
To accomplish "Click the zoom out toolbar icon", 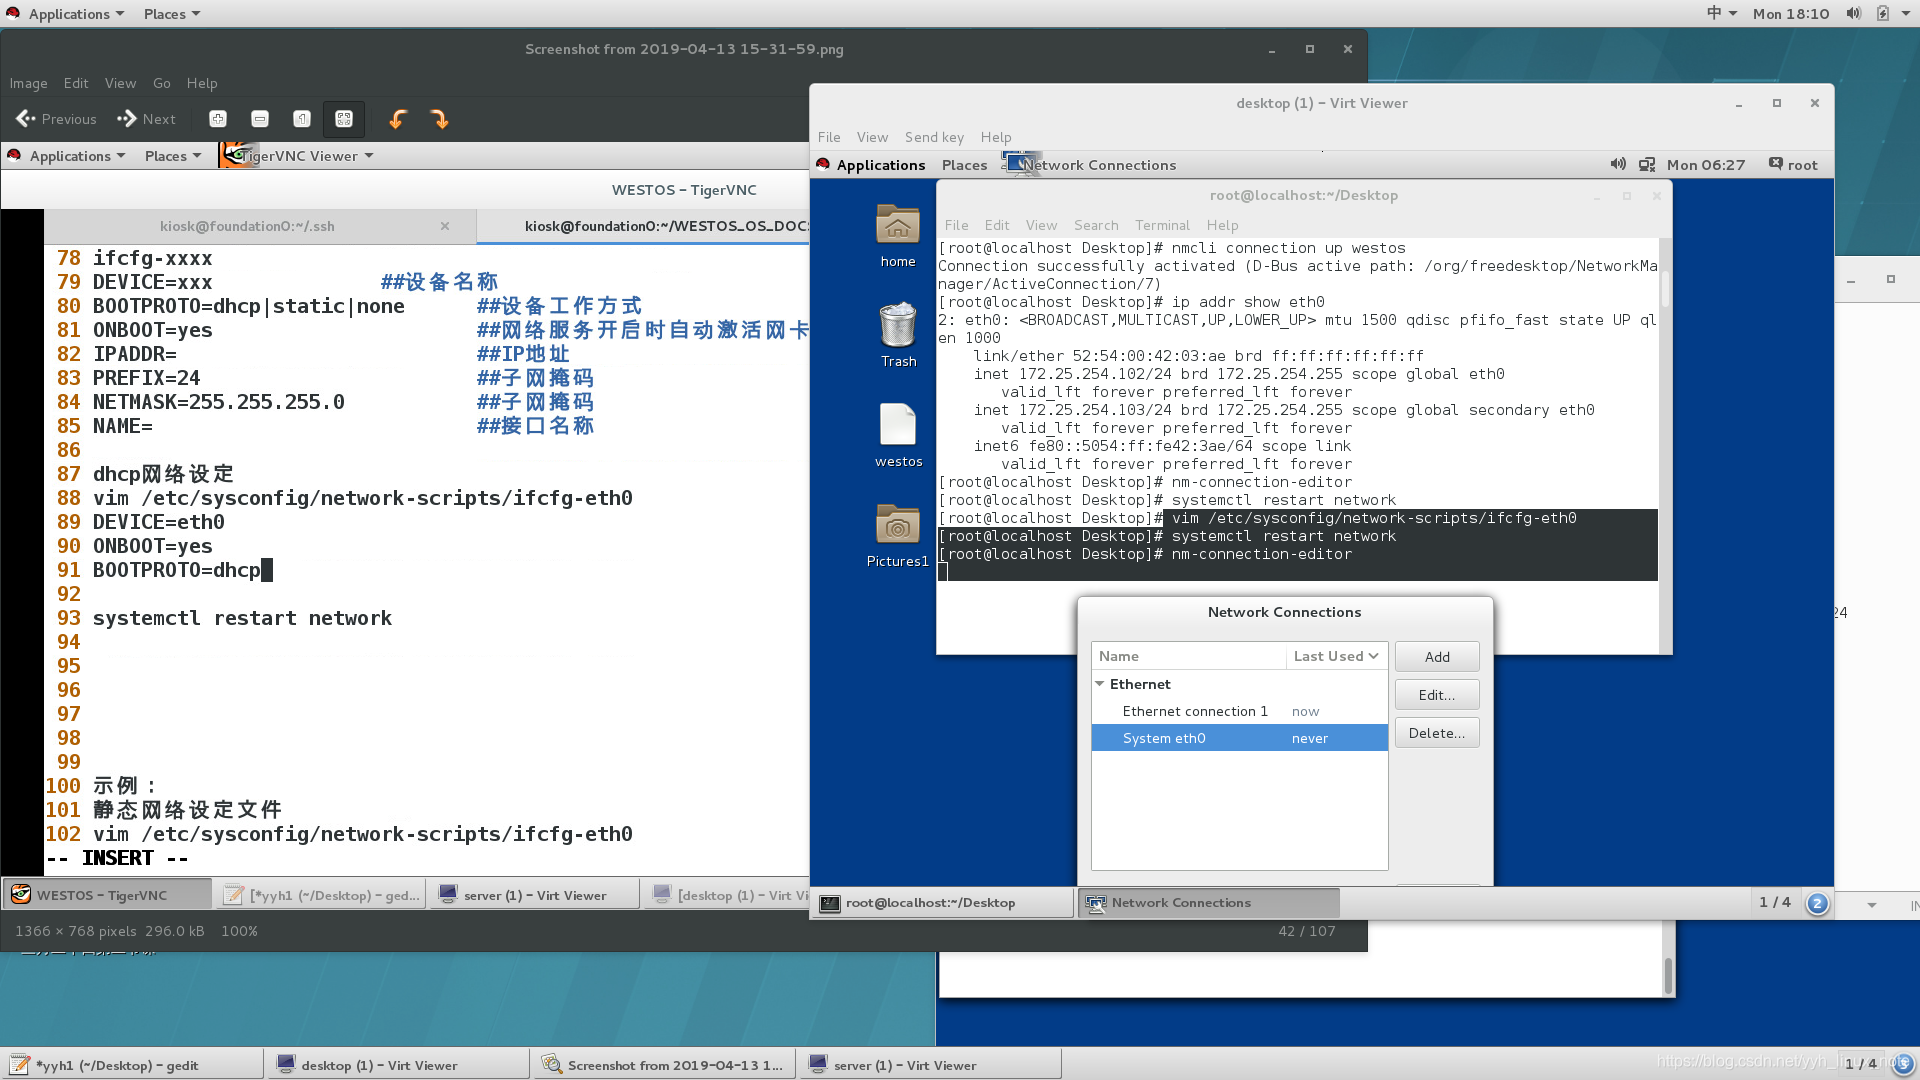I will (260, 119).
